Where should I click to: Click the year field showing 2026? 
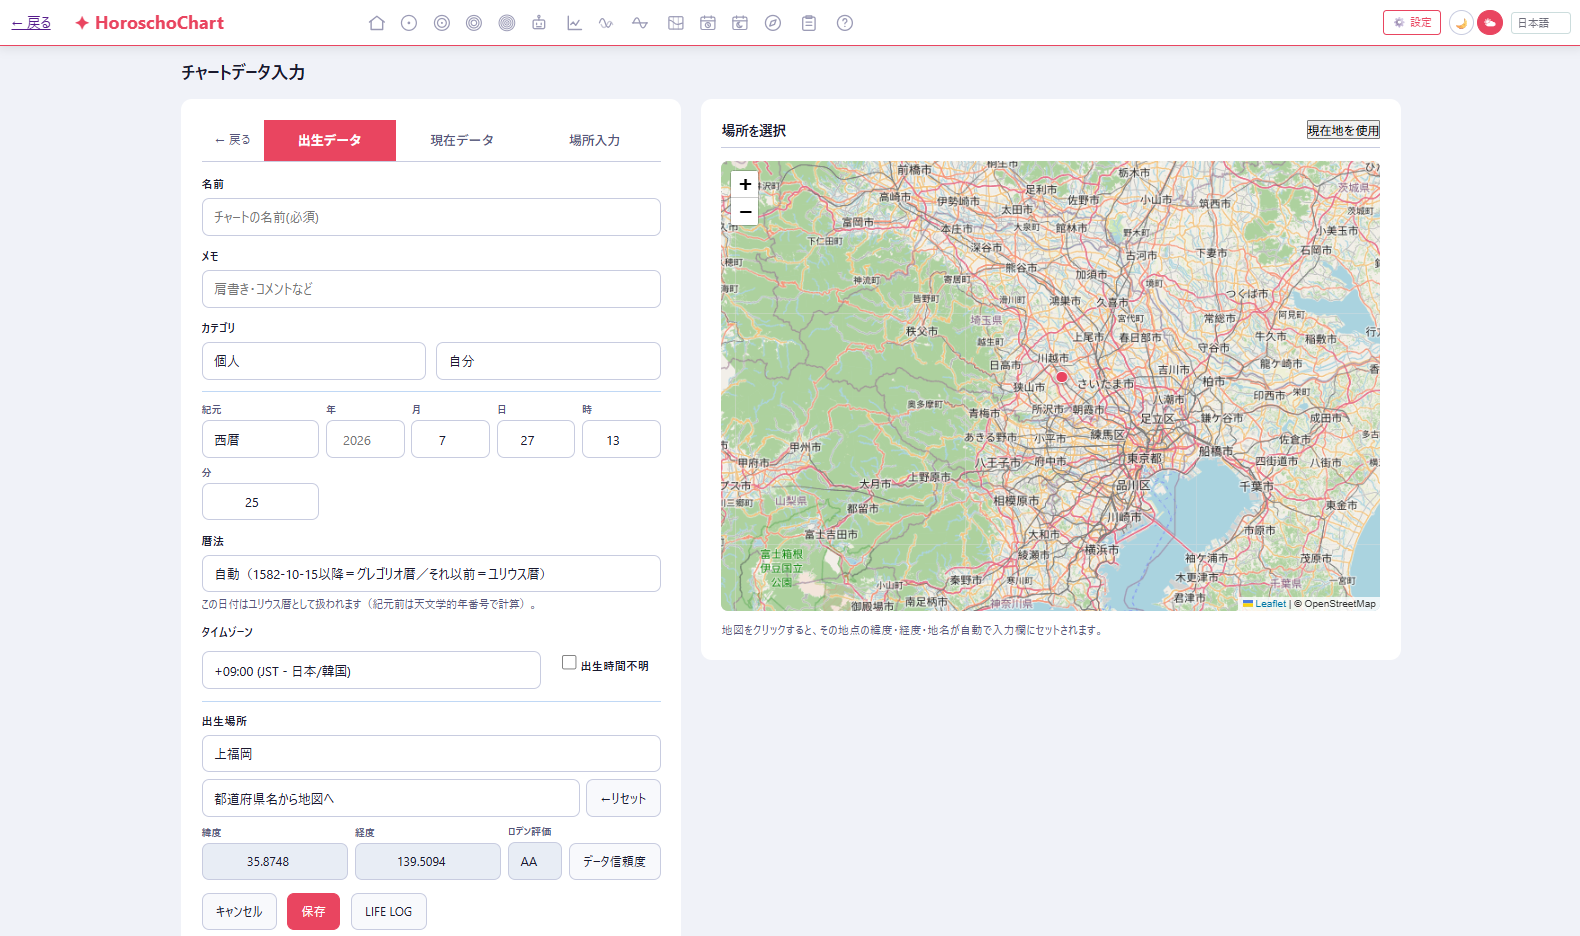click(365, 439)
